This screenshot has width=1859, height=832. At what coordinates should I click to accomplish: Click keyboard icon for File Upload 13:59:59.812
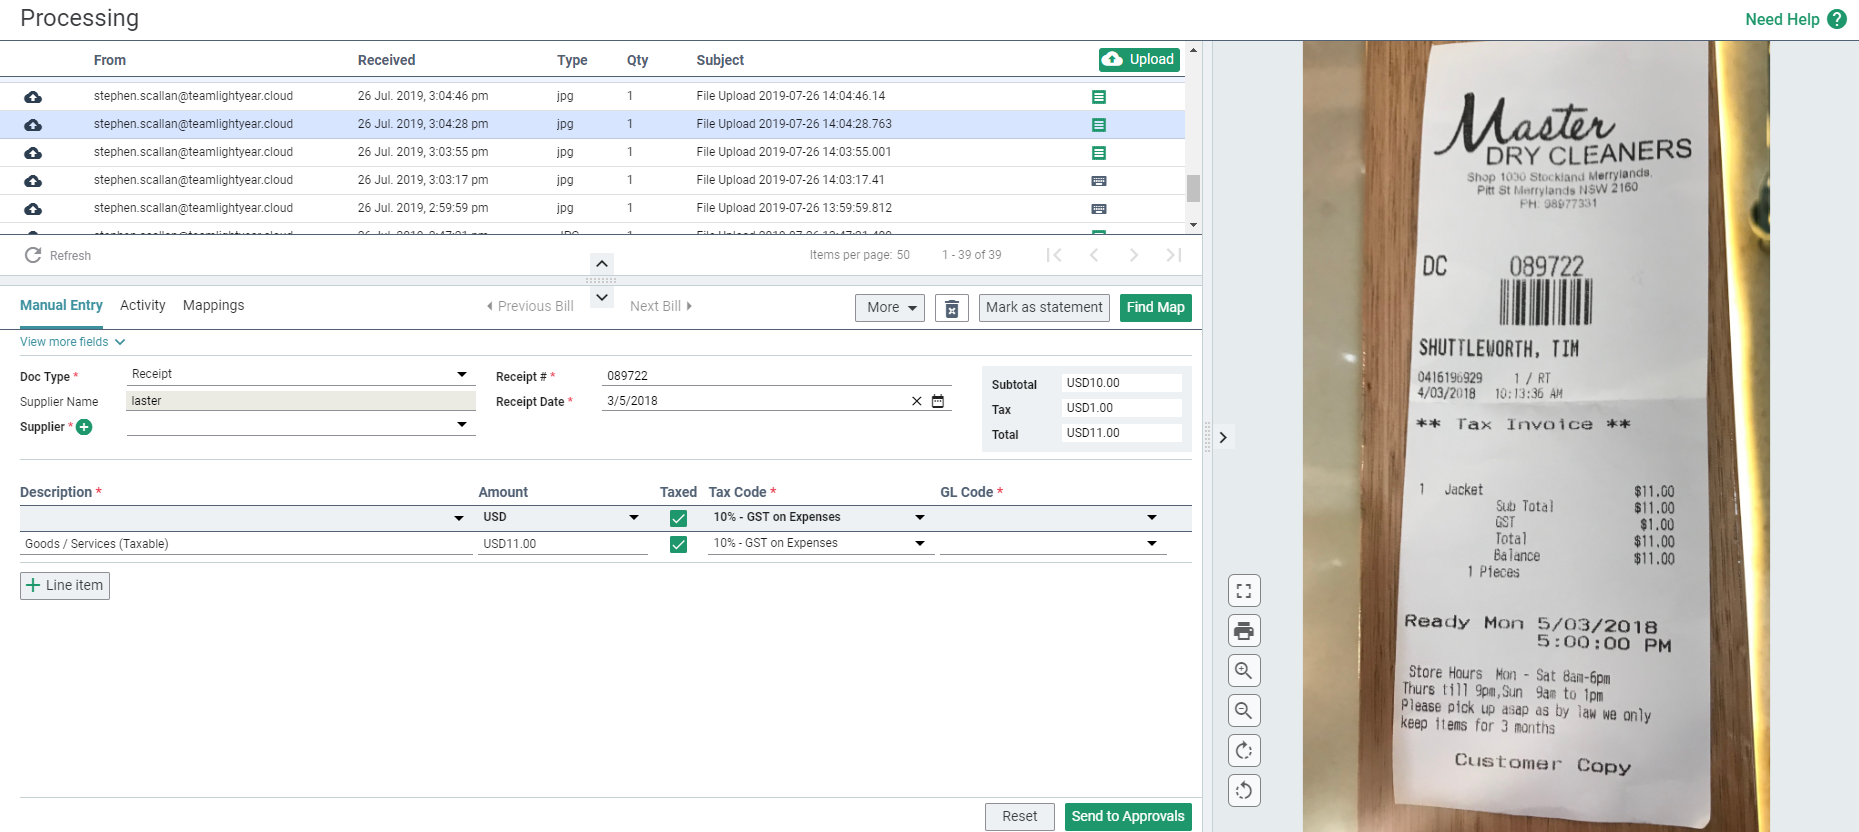1099,209
